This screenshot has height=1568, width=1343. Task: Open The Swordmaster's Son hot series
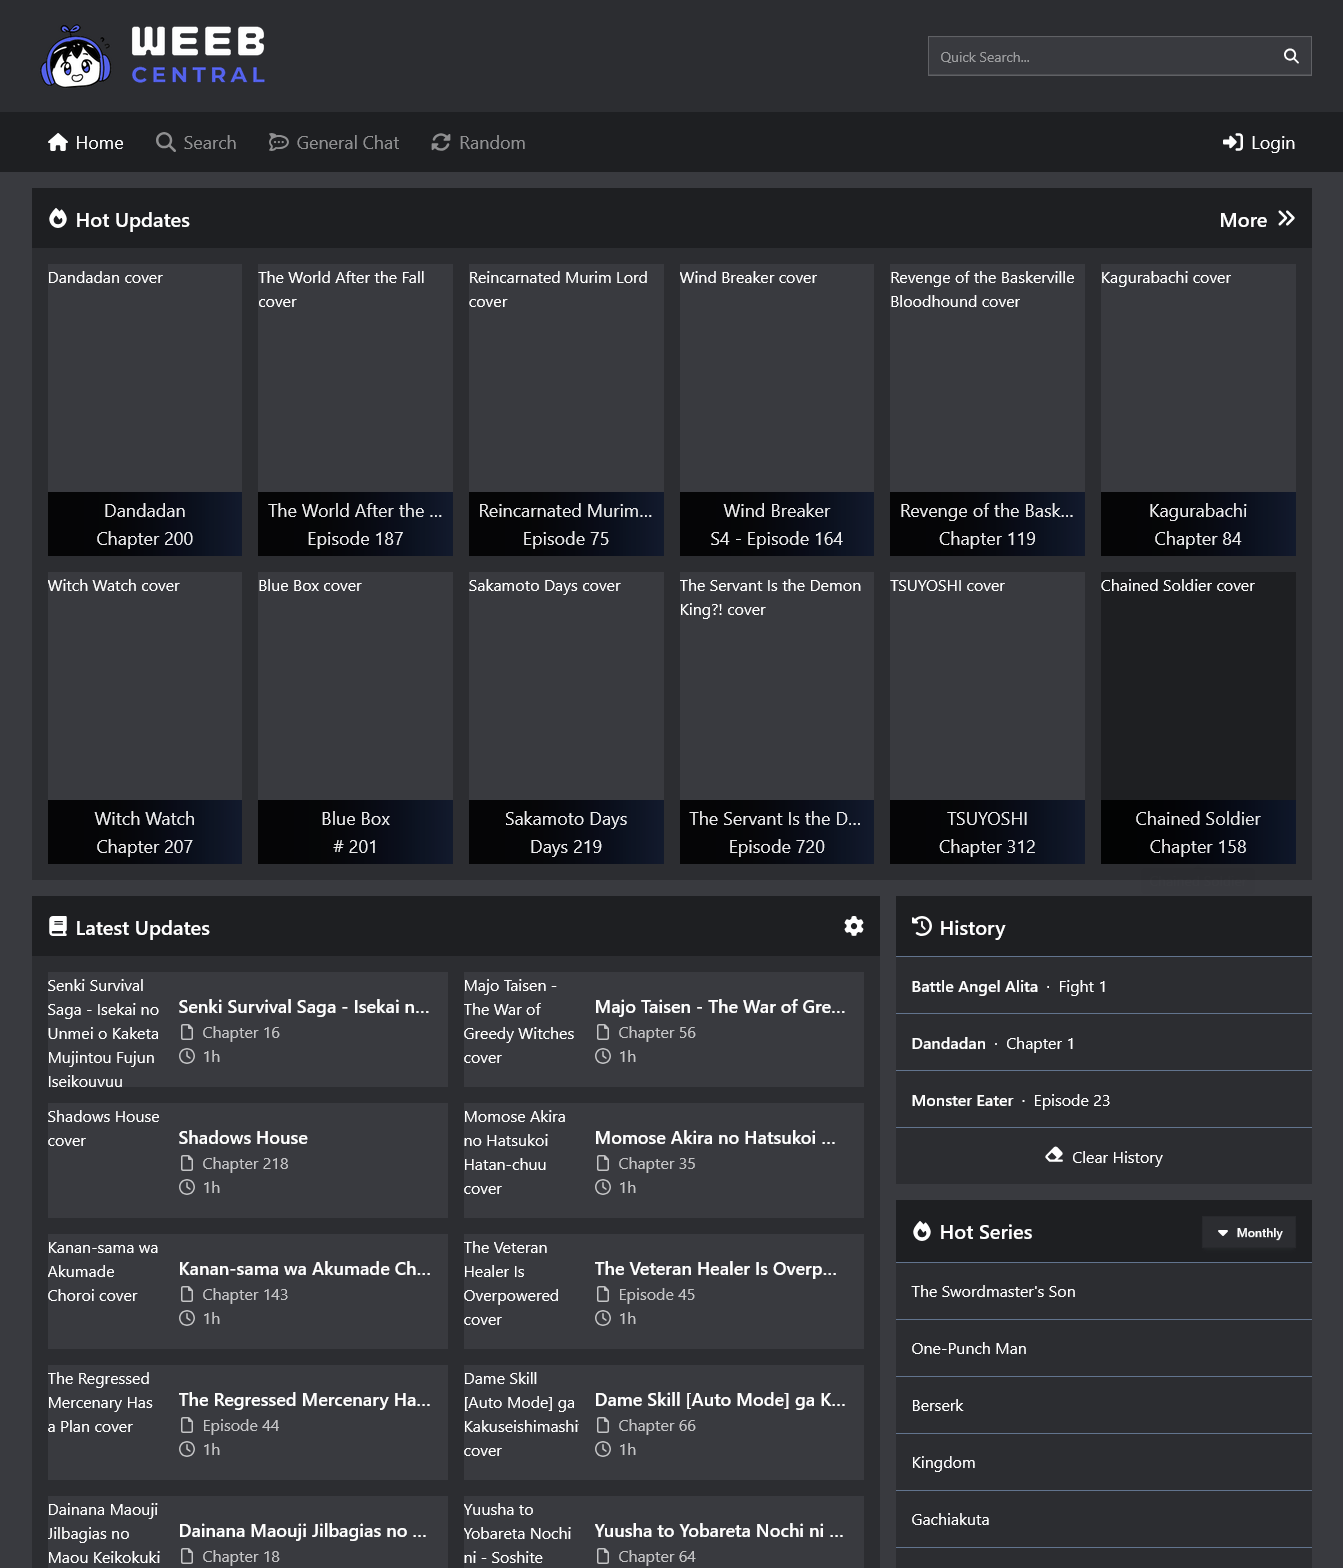coord(1104,1291)
